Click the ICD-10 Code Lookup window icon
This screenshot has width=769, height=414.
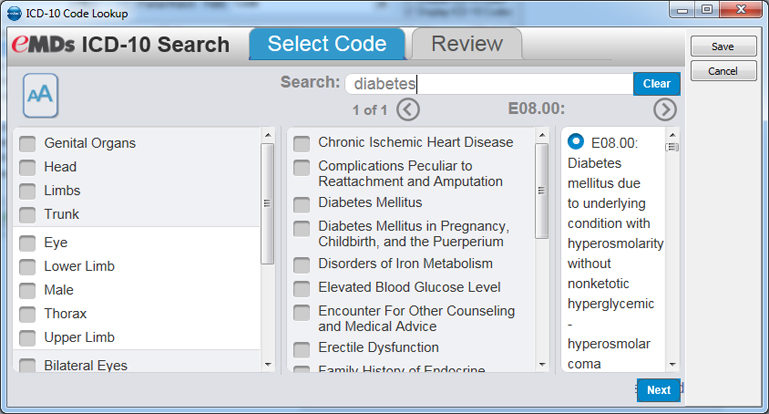[x=15, y=13]
